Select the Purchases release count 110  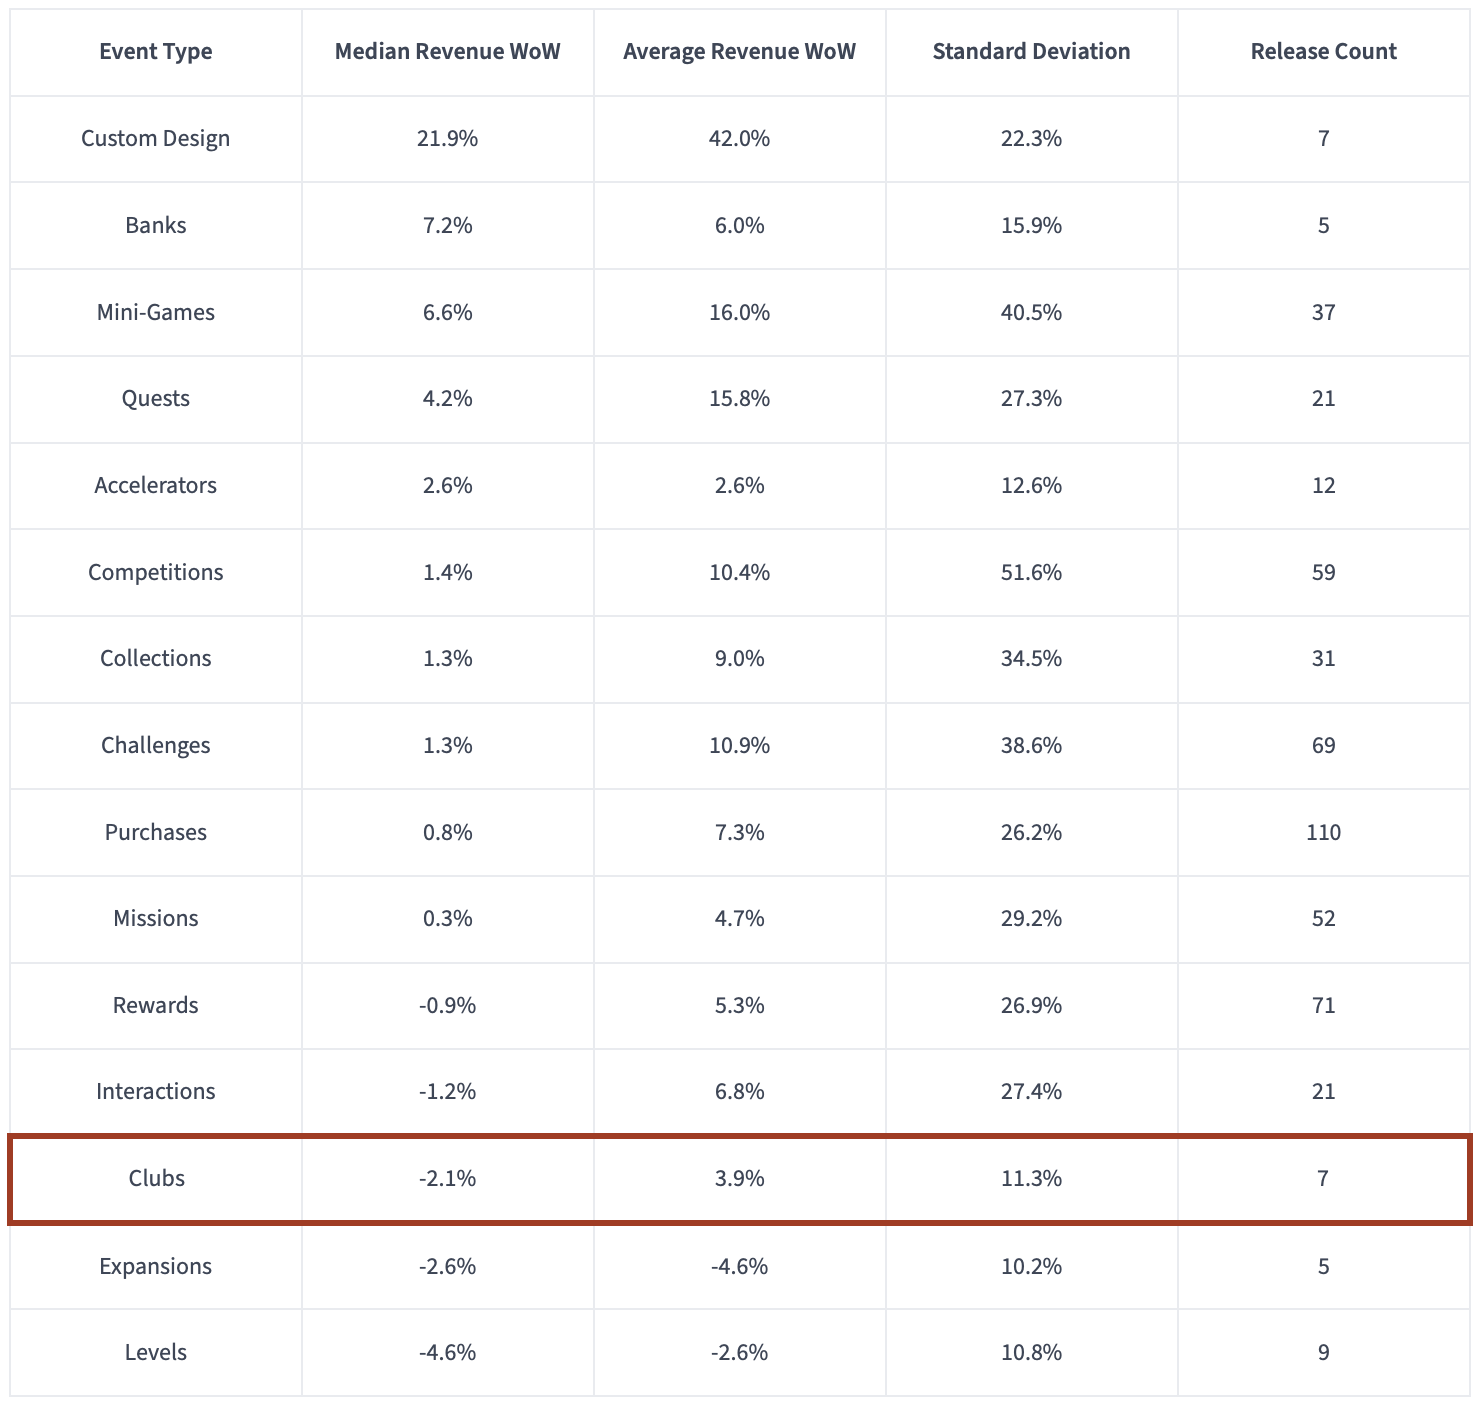pos(1324,832)
